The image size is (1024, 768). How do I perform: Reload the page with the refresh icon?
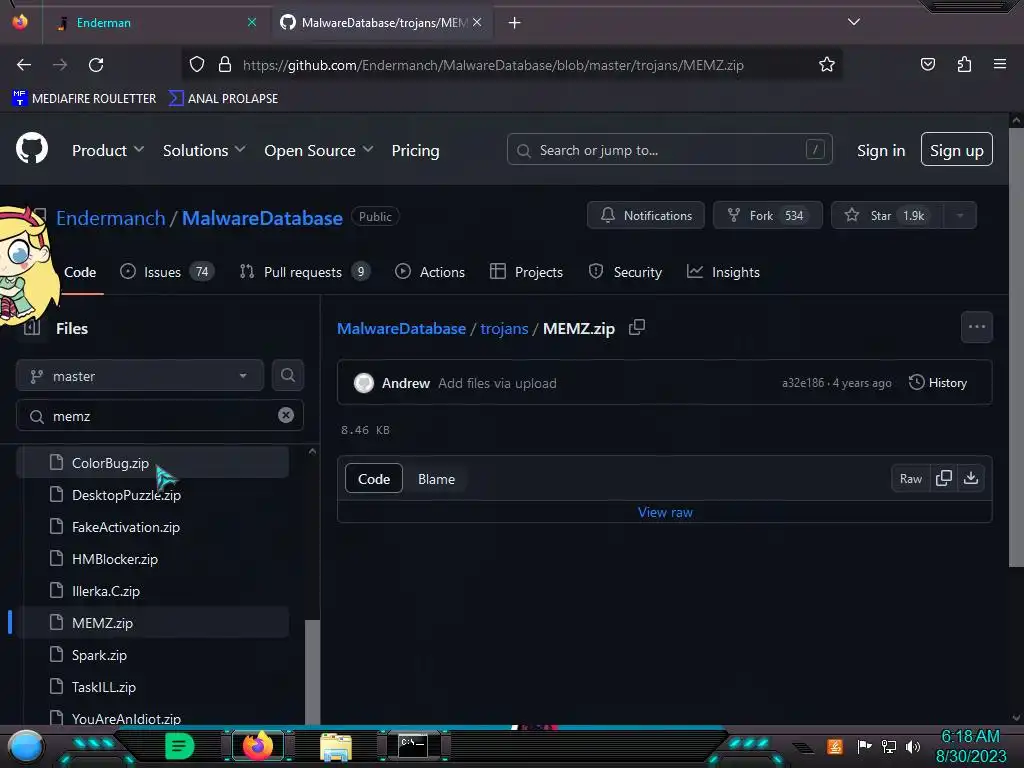point(96,65)
